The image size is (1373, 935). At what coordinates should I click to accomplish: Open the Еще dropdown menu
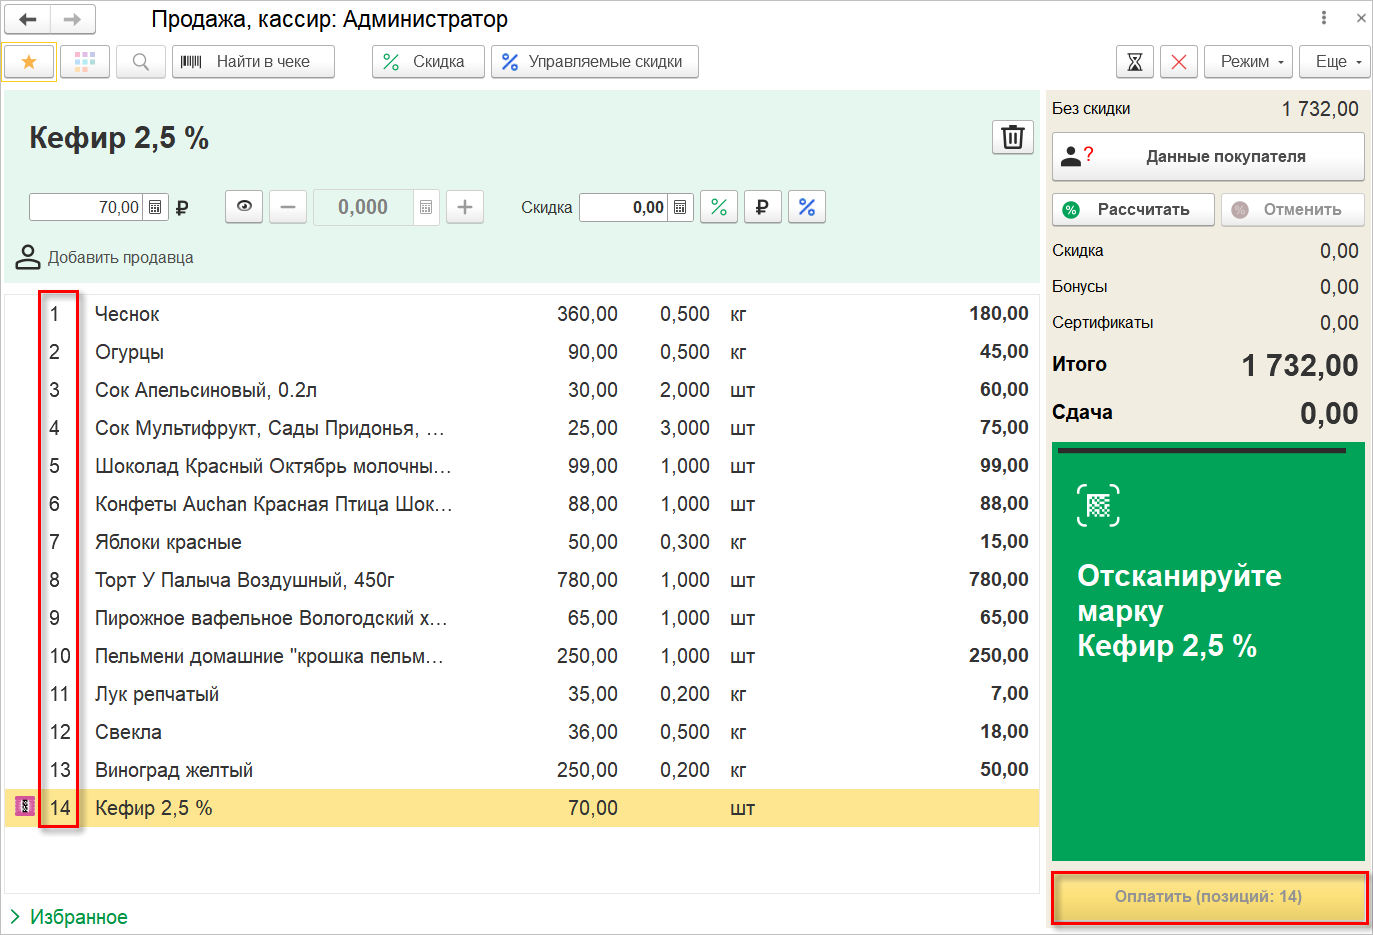[x=1335, y=62]
